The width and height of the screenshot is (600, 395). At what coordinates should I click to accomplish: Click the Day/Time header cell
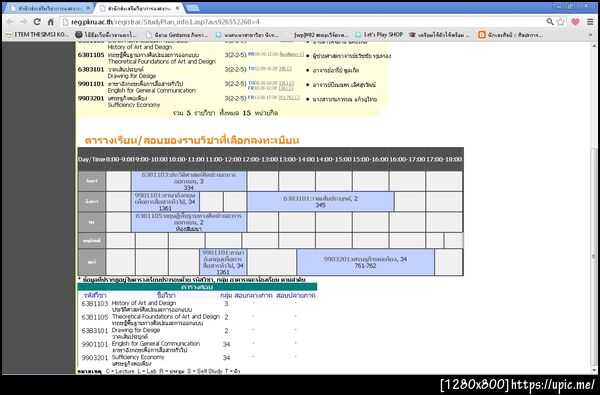[91, 159]
